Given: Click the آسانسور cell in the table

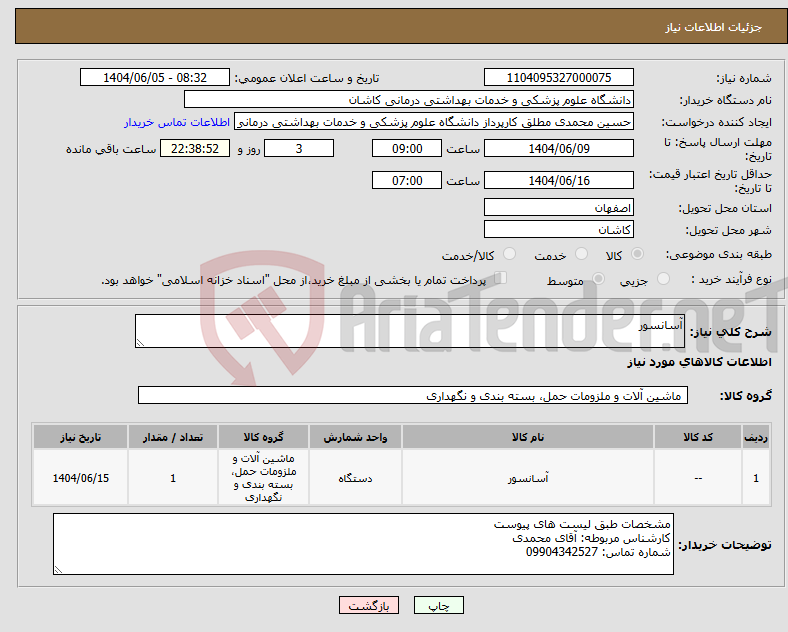Looking at the screenshot, I should (528, 478).
